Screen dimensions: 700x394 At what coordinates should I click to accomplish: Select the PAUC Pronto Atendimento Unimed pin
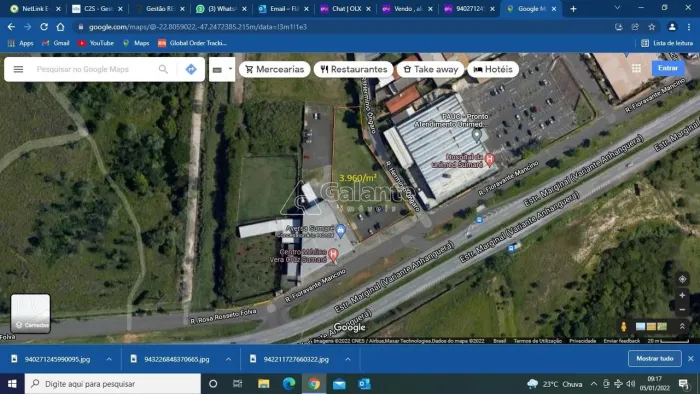(476, 134)
